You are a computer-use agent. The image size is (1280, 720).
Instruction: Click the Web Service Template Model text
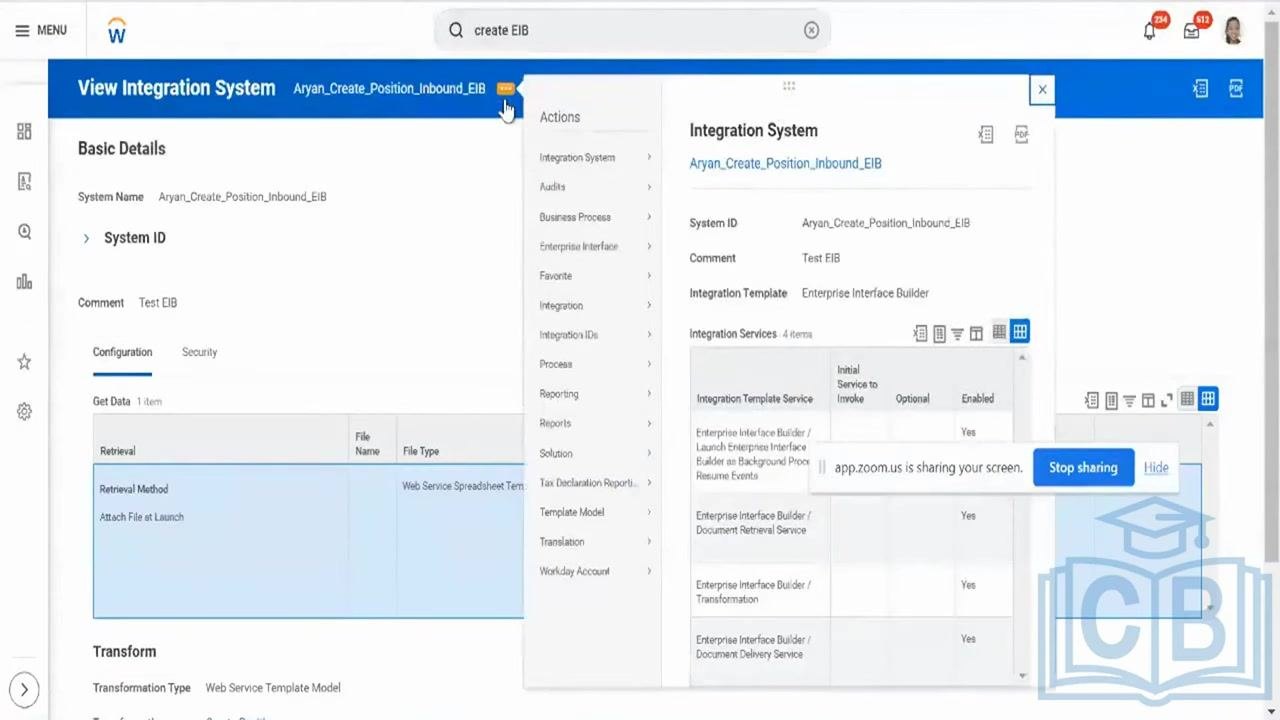pos(273,688)
